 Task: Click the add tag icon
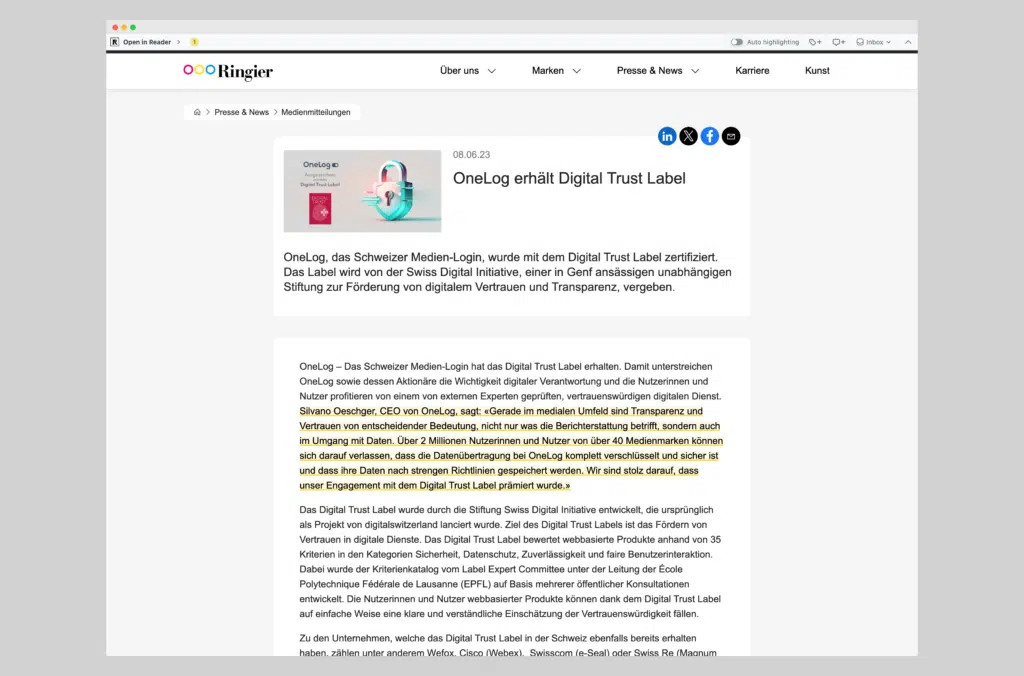click(815, 42)
